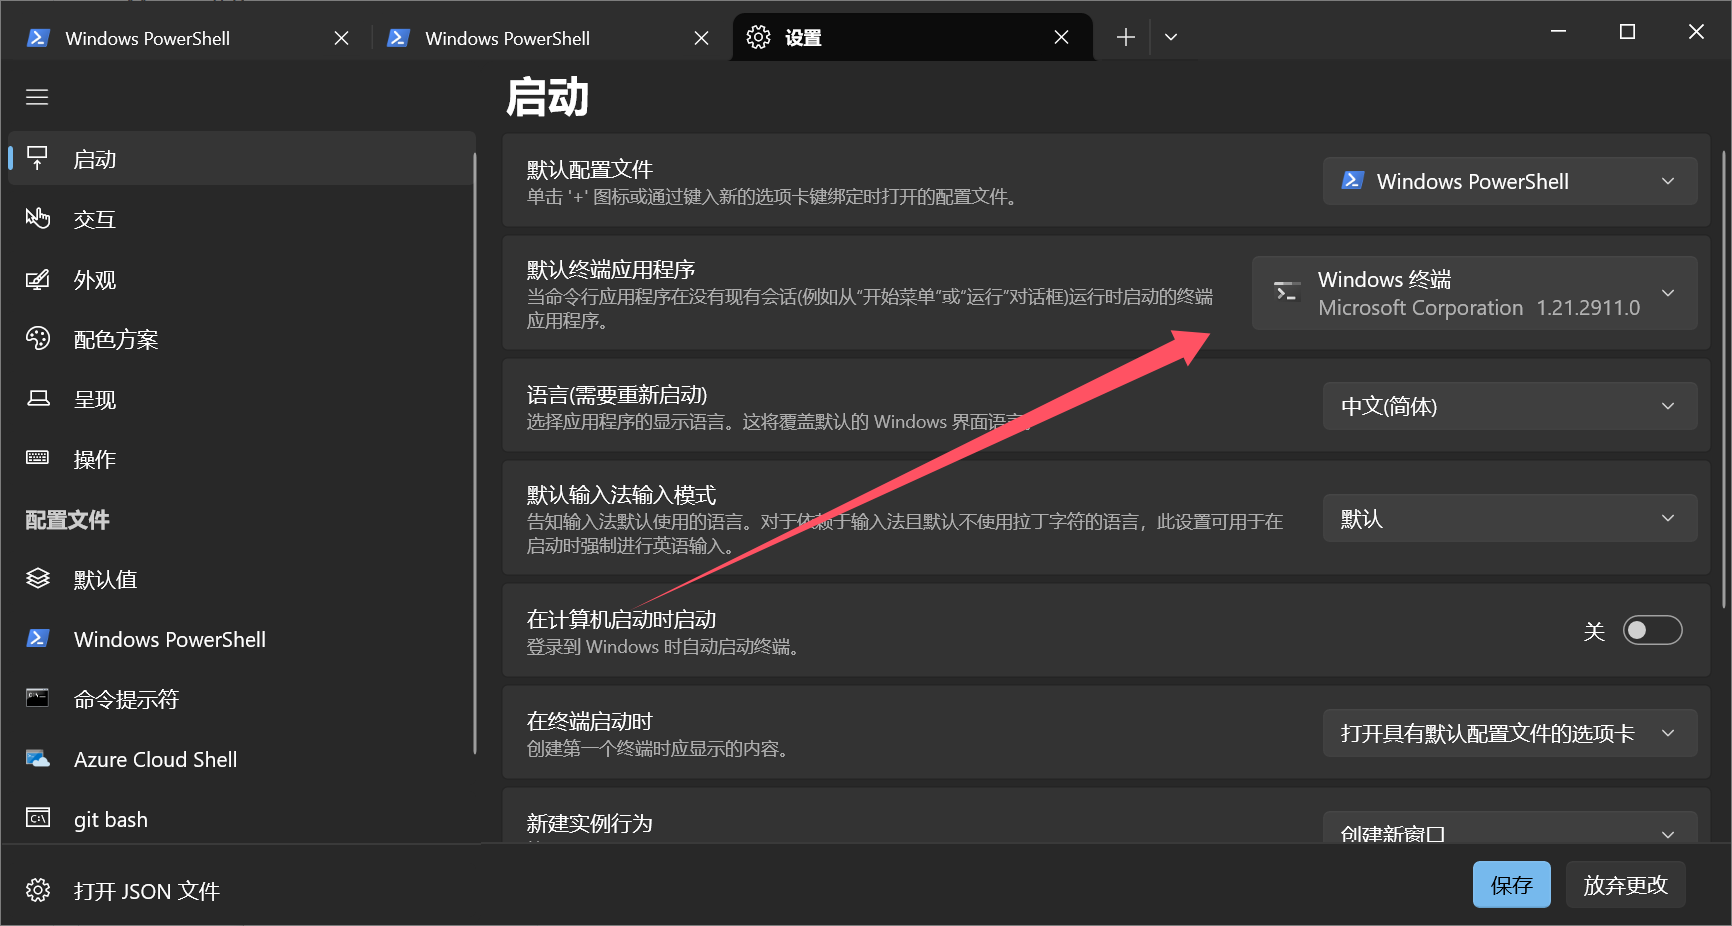This screenshot has height=926, width=1732.
Task: Open the 语言 dropdown showing 中文(简体)
Action: [1509, 406]
